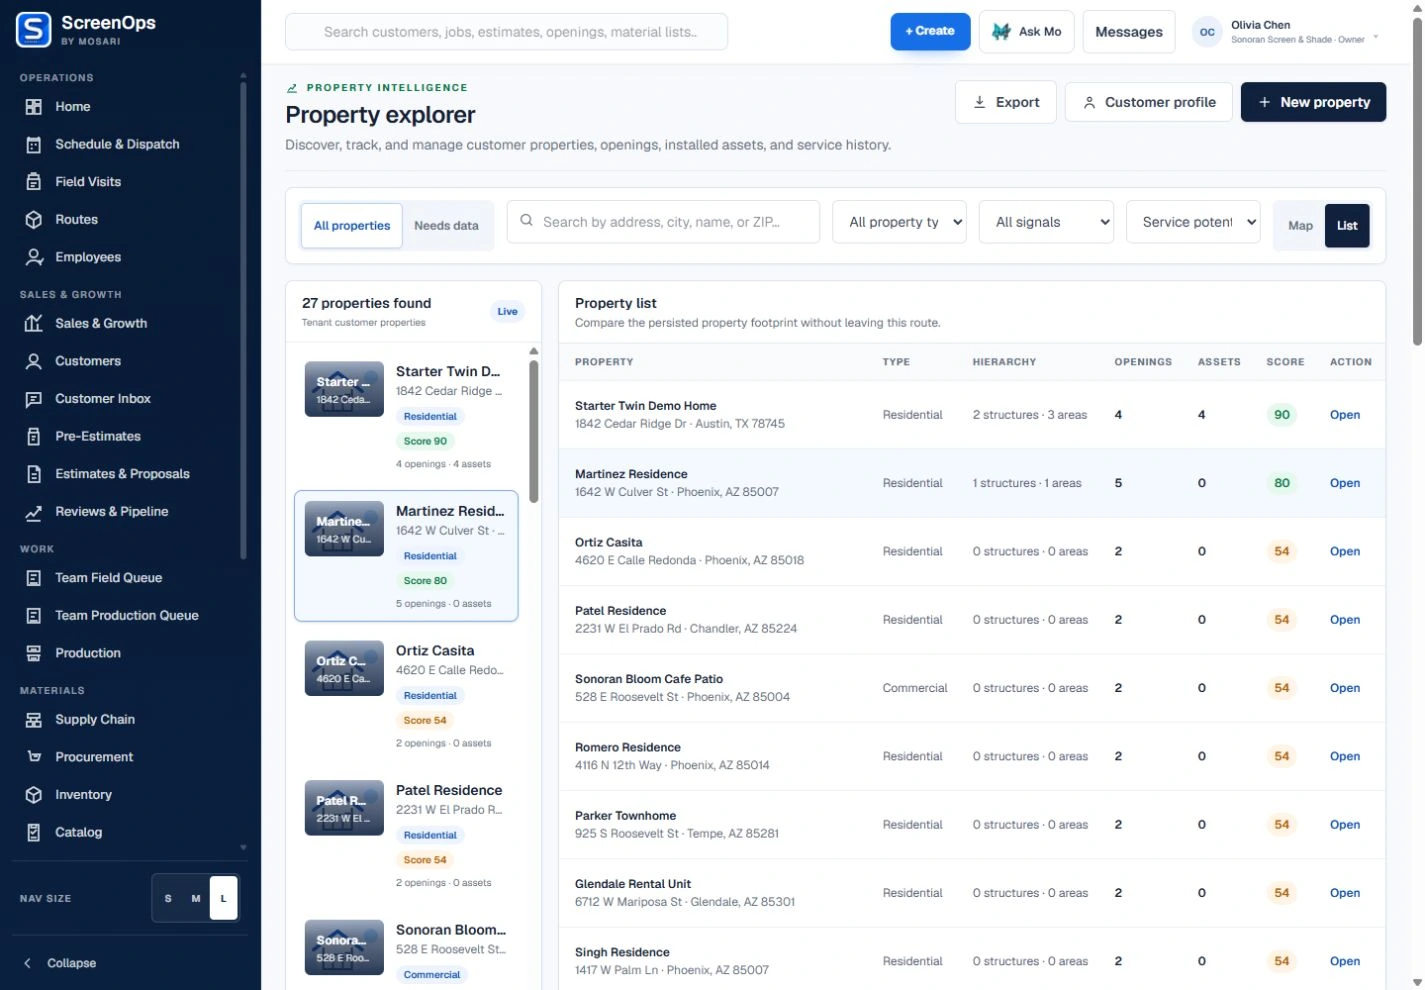Open Team Production Queue icon
The image size is (1425, 990).
[33, 616]
